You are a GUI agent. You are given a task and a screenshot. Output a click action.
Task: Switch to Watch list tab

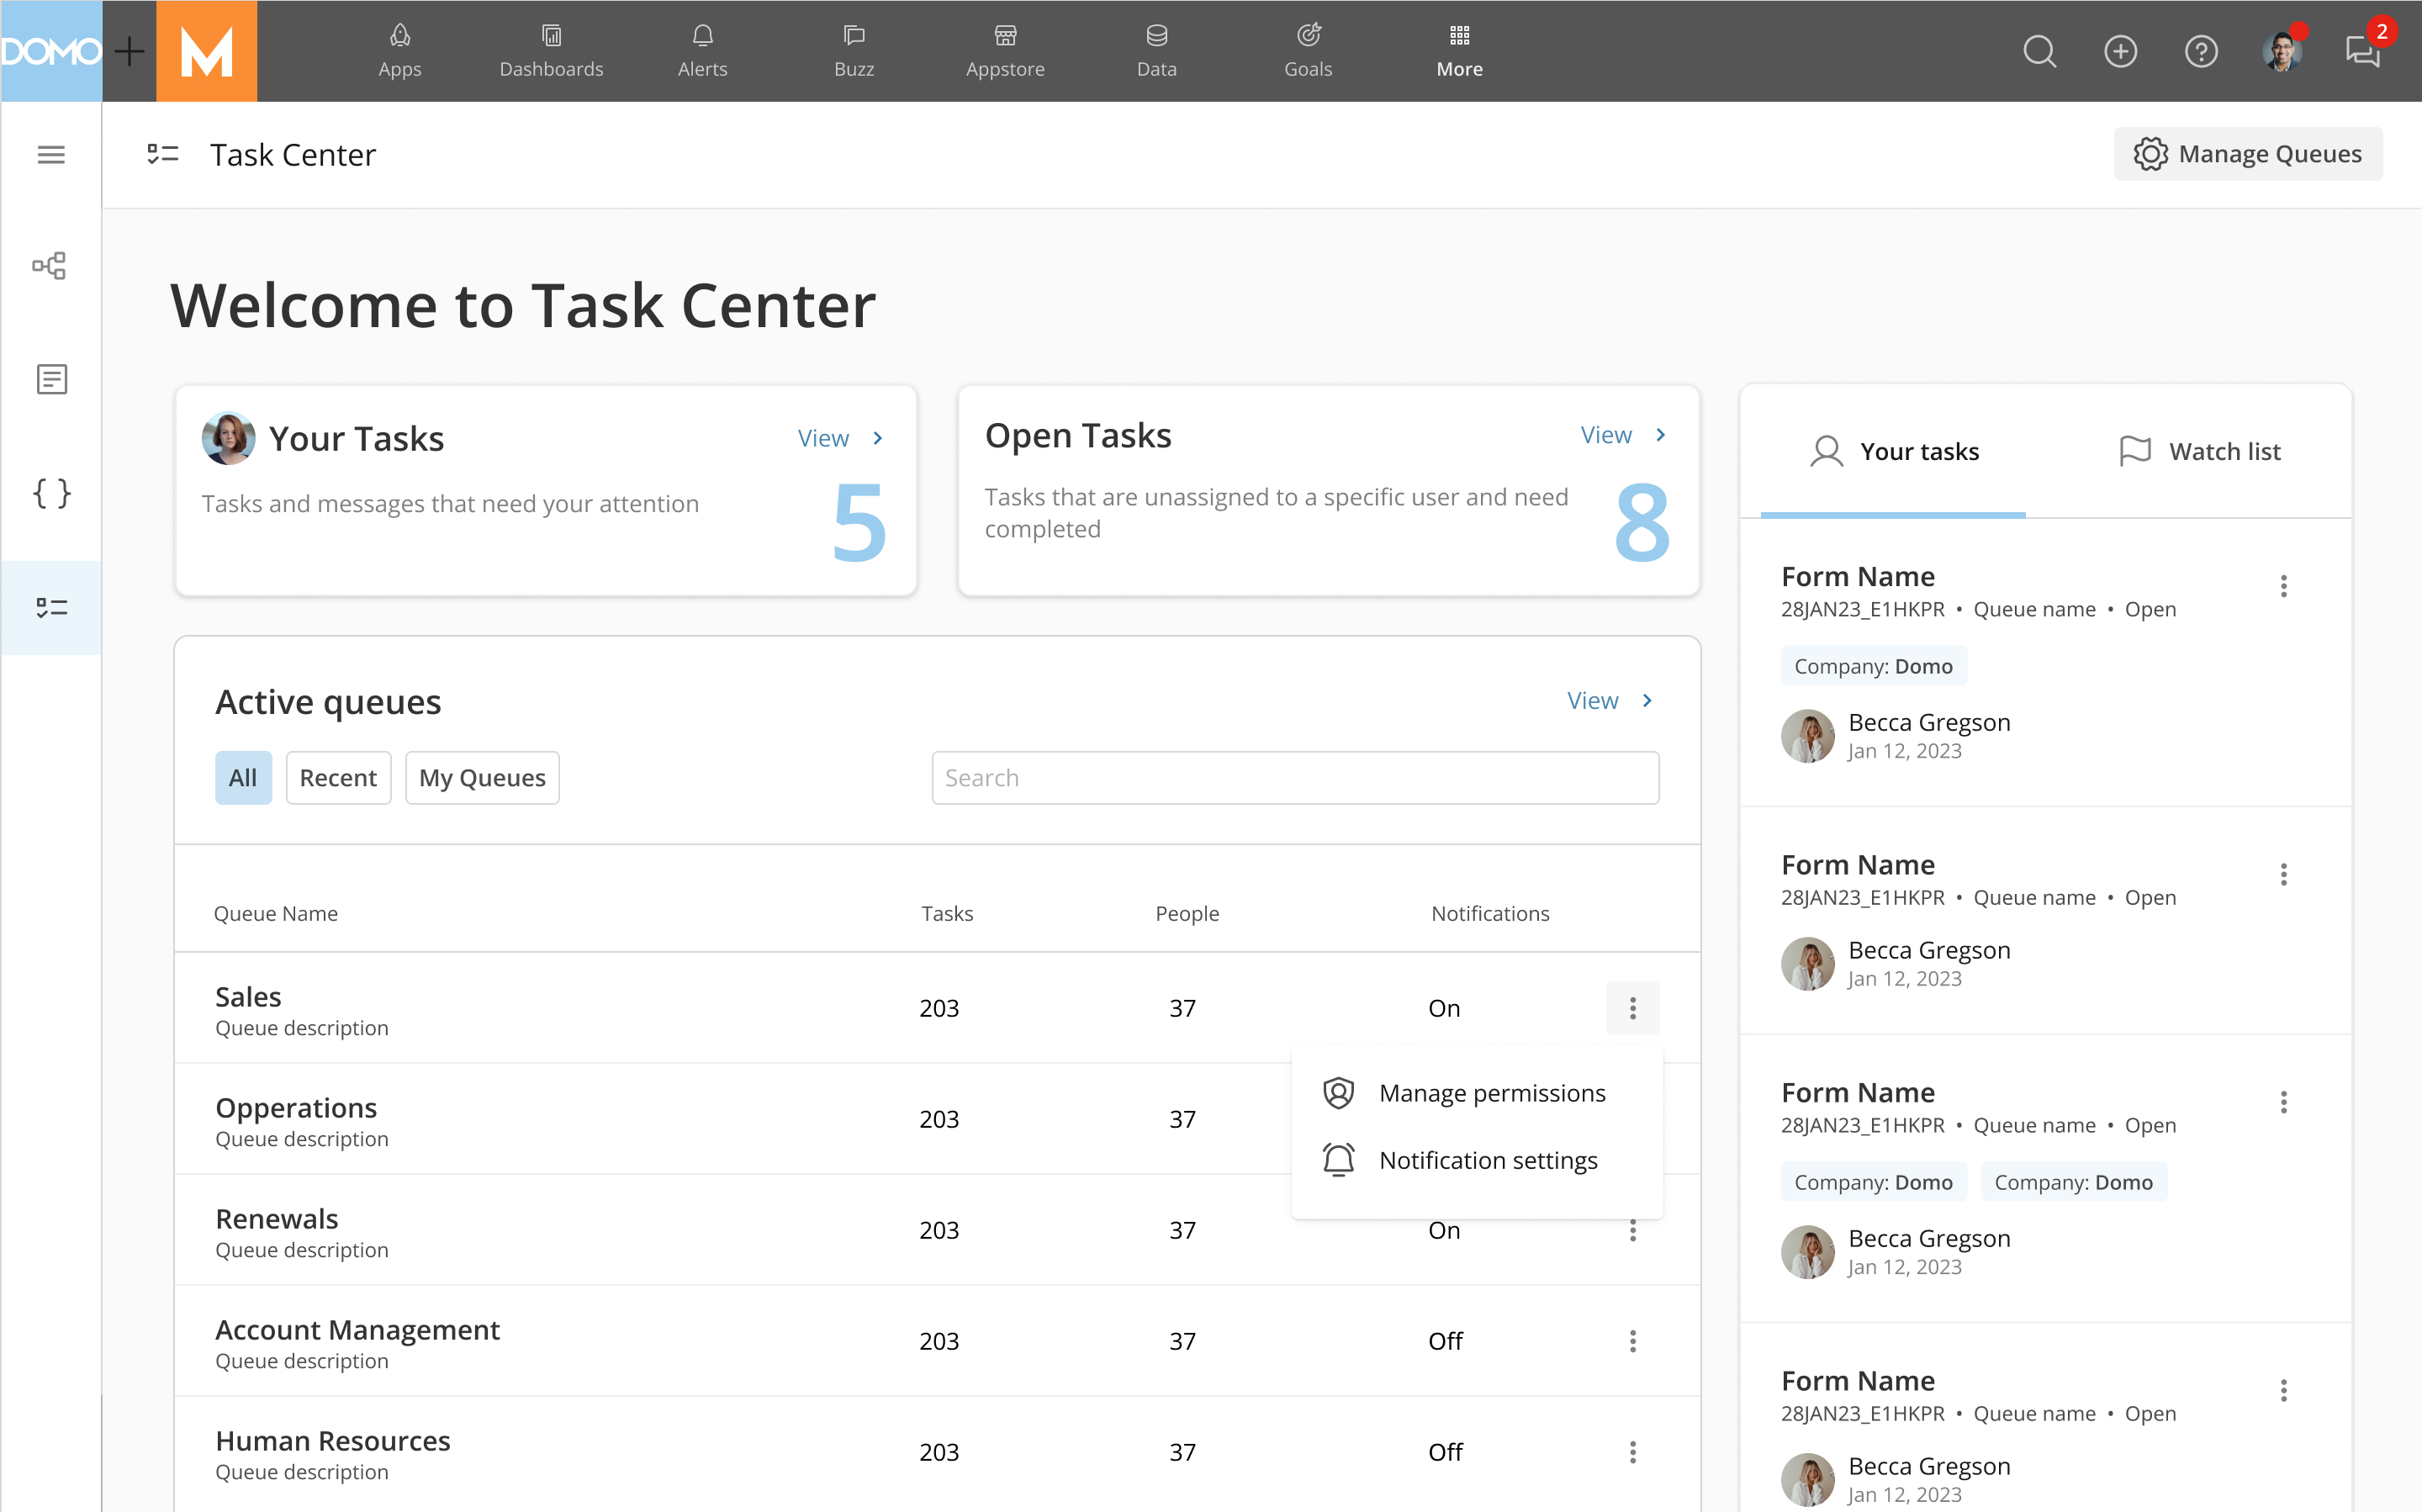point(2199,451)
